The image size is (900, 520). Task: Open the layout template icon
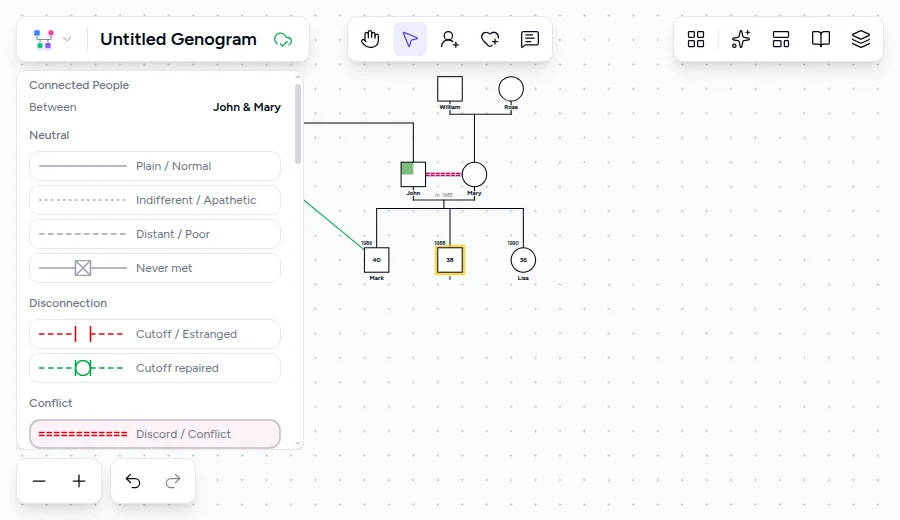pos(781,39)
